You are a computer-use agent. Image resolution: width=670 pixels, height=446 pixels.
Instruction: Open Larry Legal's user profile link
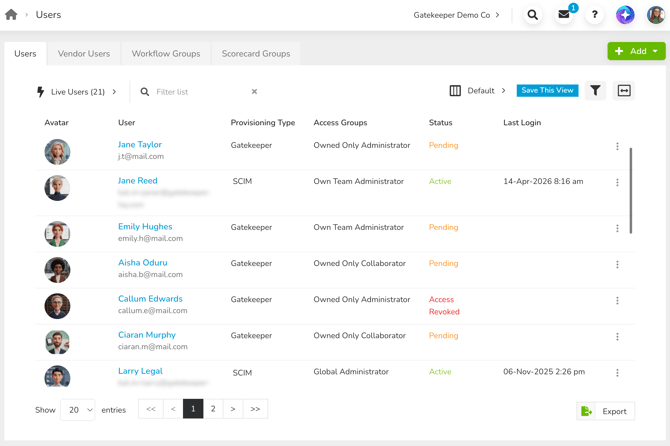[141, 371]
